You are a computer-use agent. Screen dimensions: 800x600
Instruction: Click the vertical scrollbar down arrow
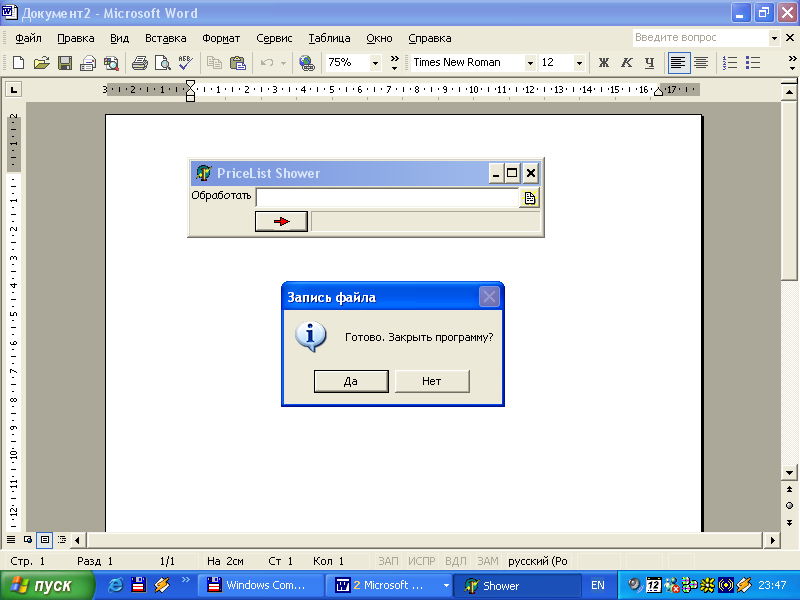(789, 472)
